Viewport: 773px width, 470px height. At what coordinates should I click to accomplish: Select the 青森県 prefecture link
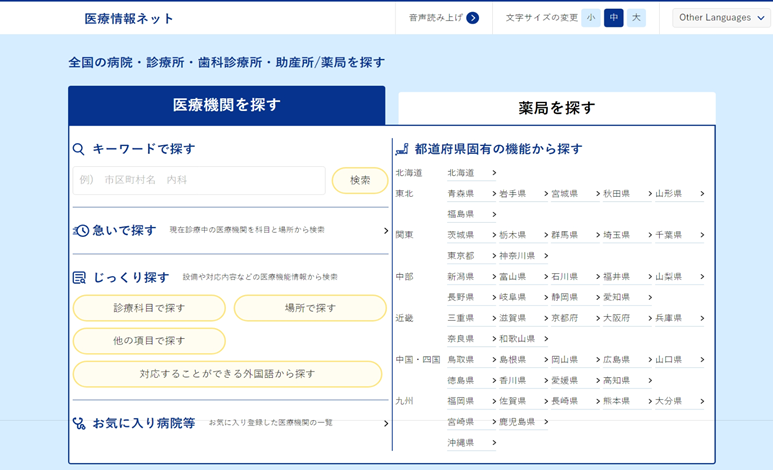click(472, 193)
